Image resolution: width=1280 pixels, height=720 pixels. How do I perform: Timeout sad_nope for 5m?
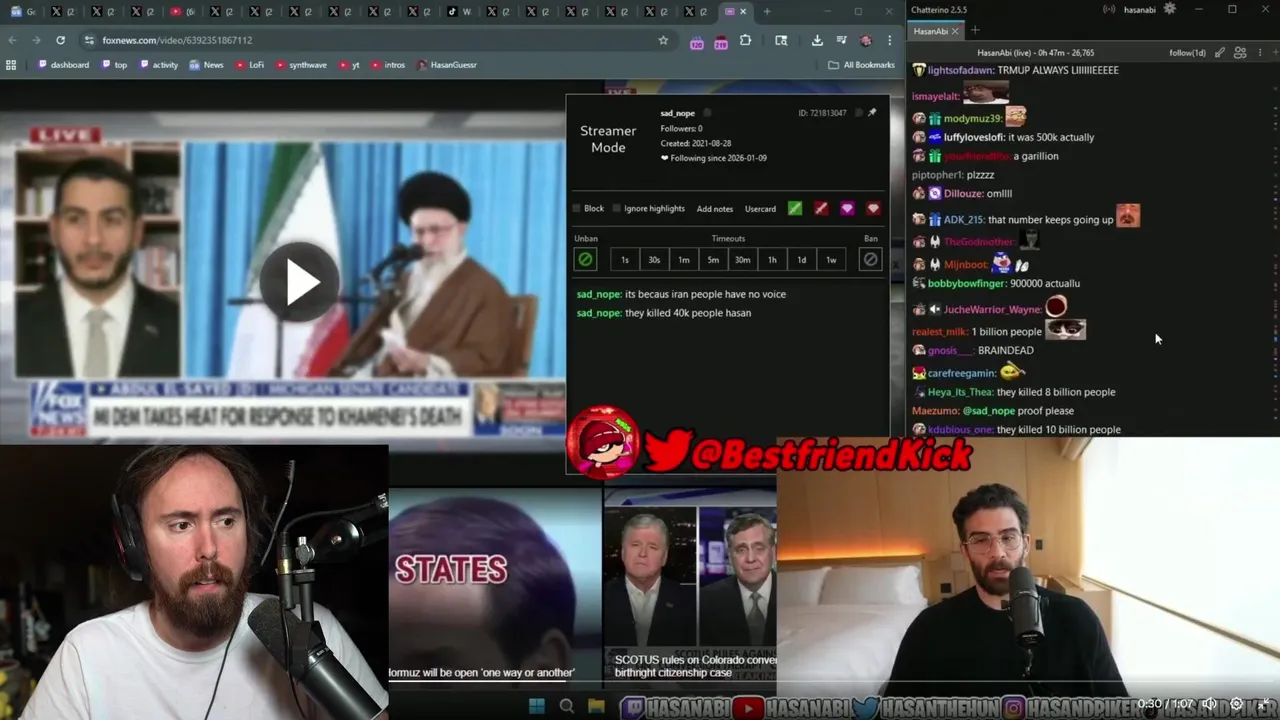pos(713,260)
